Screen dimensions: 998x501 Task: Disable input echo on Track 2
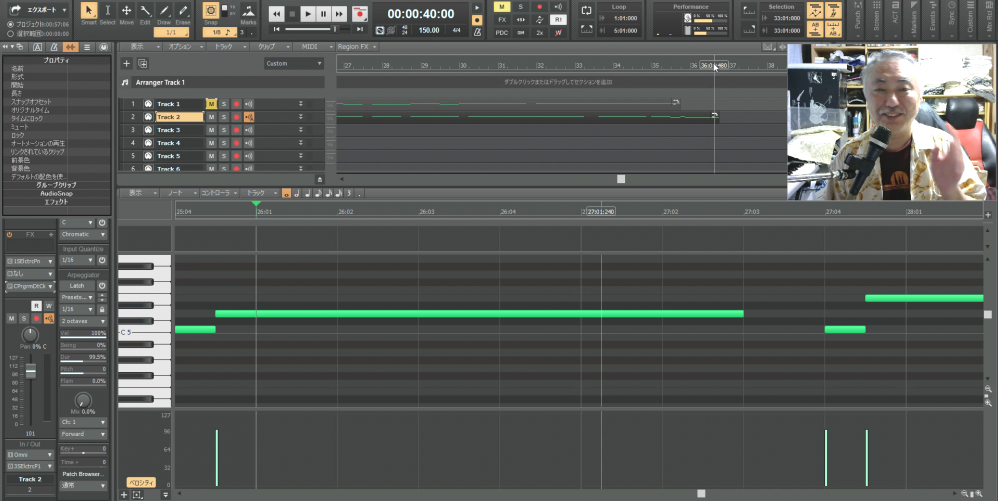tap(249, 117)
